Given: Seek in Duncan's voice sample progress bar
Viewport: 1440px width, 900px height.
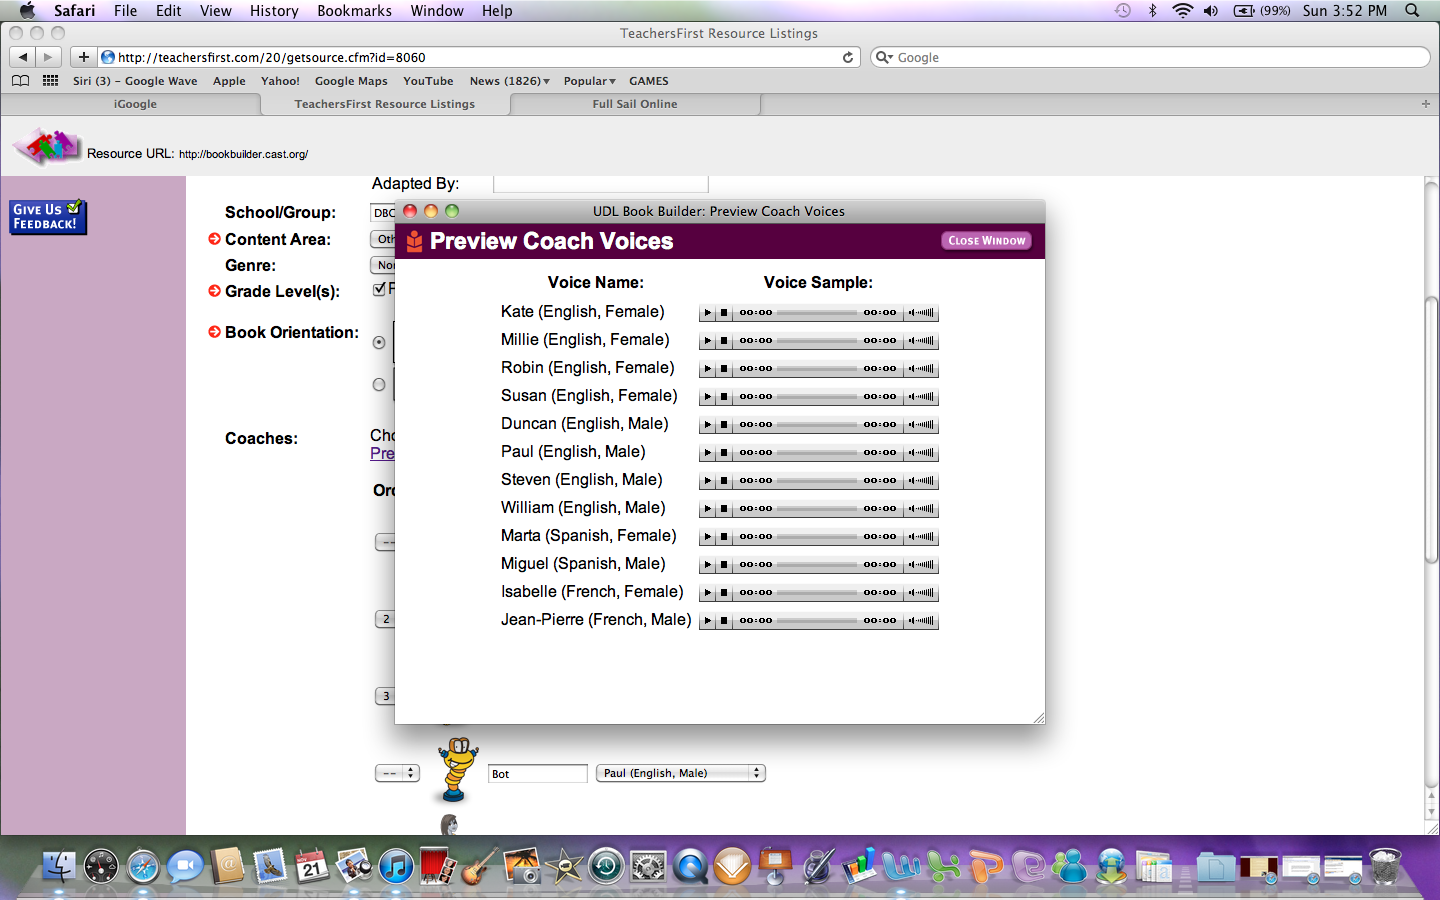Looking at the screenshot, I should (x=817, y=425).
